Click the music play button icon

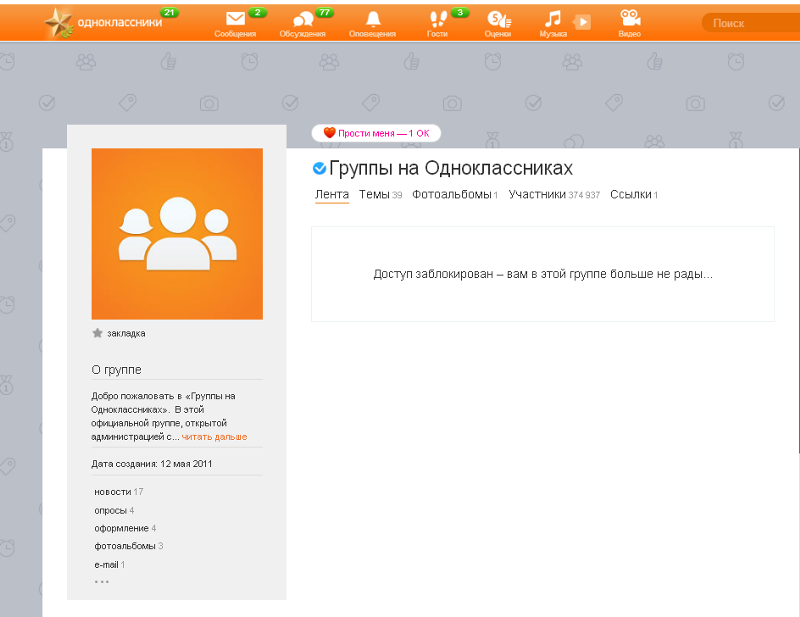coord(582,22)
